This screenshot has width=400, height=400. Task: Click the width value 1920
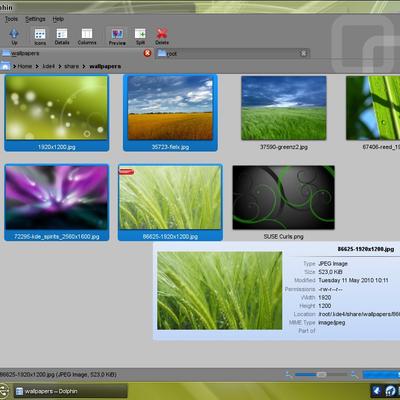coord(325,297)
